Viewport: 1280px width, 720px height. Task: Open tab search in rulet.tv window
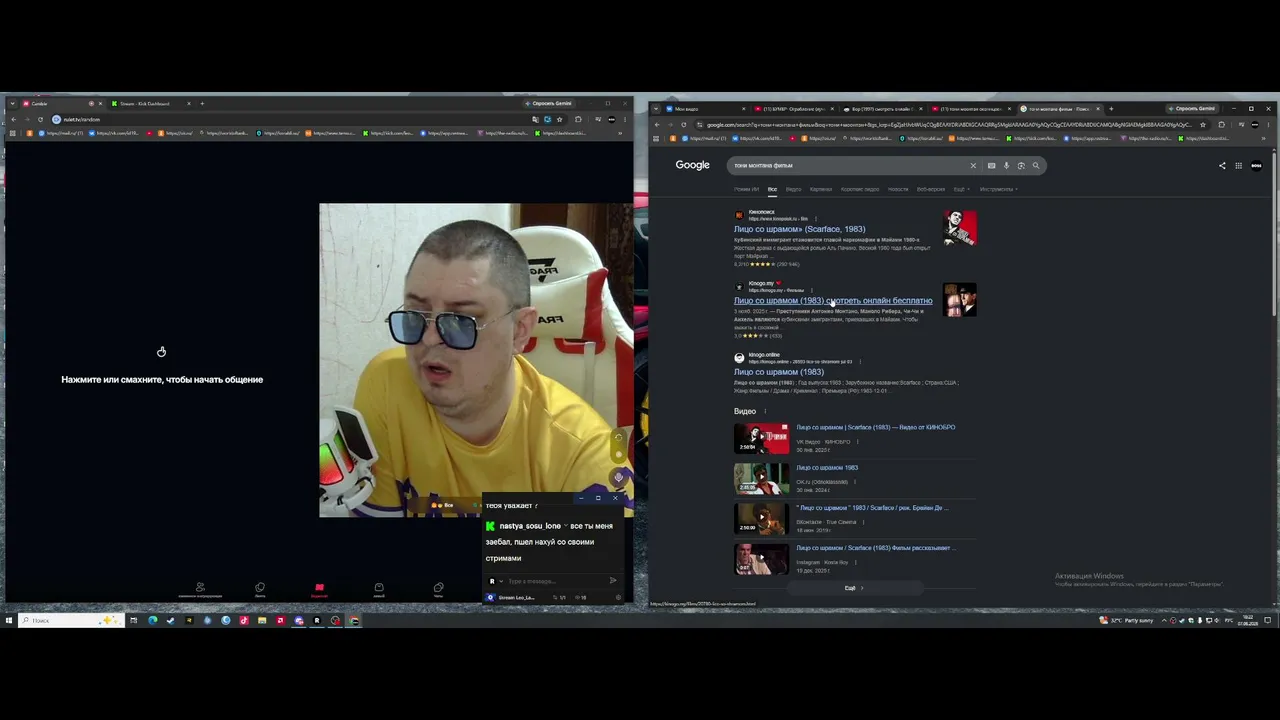11,103
